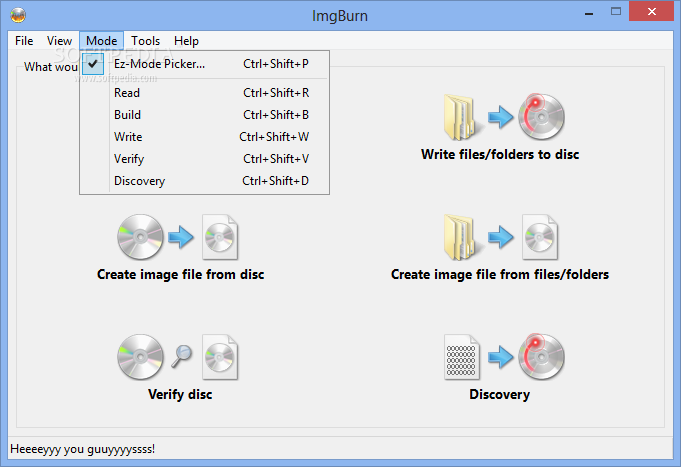681x467 pixels.
Task: Click the blue arrow in Create image file from disc
Action: [x=181, y=237]
